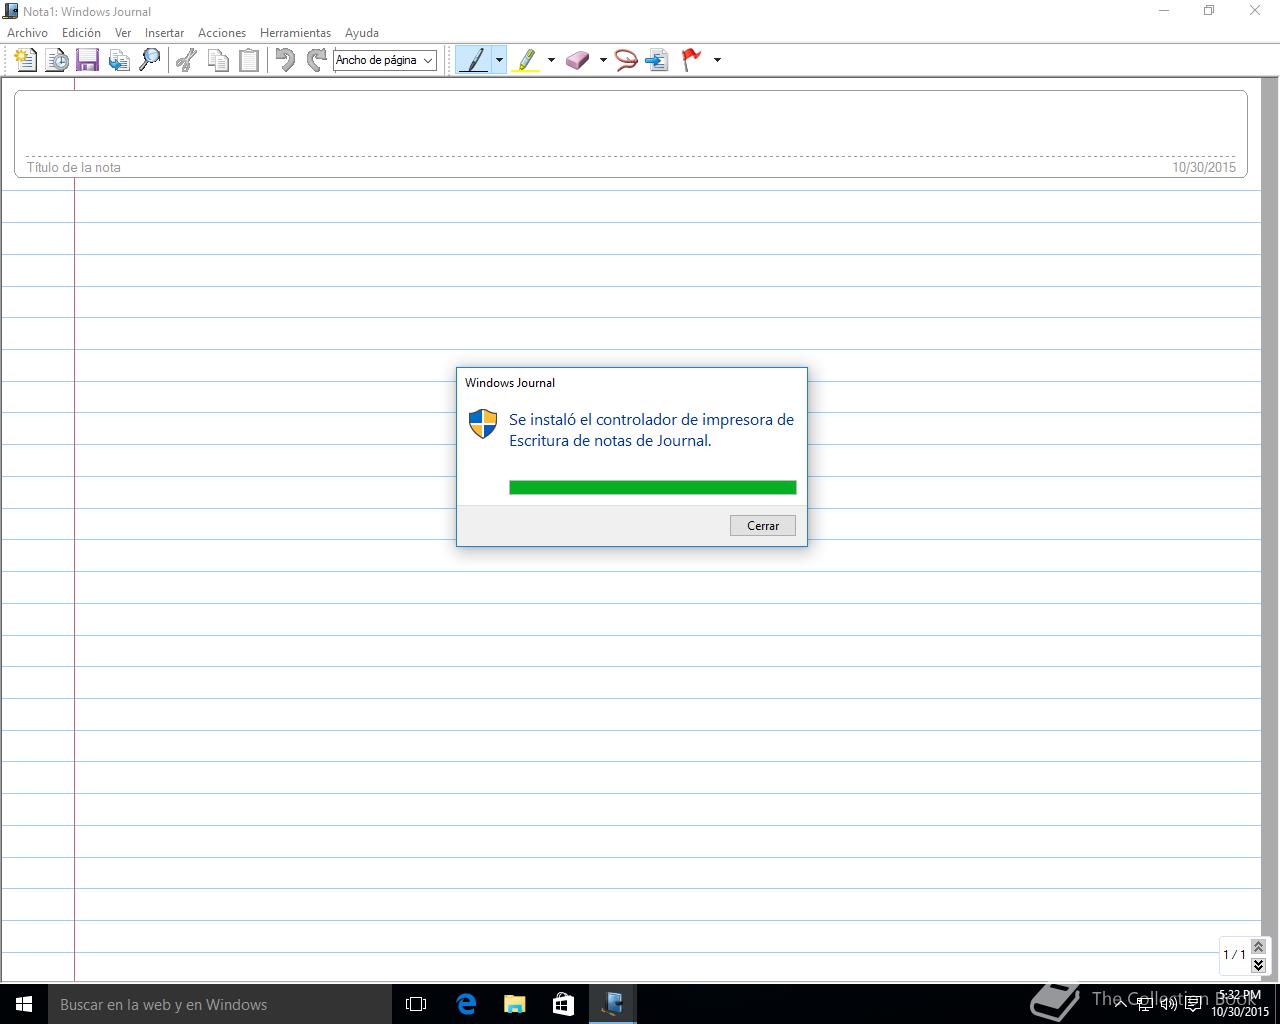
Task: Open the Highlighter options arrow
Action: (x=551, y=60)
